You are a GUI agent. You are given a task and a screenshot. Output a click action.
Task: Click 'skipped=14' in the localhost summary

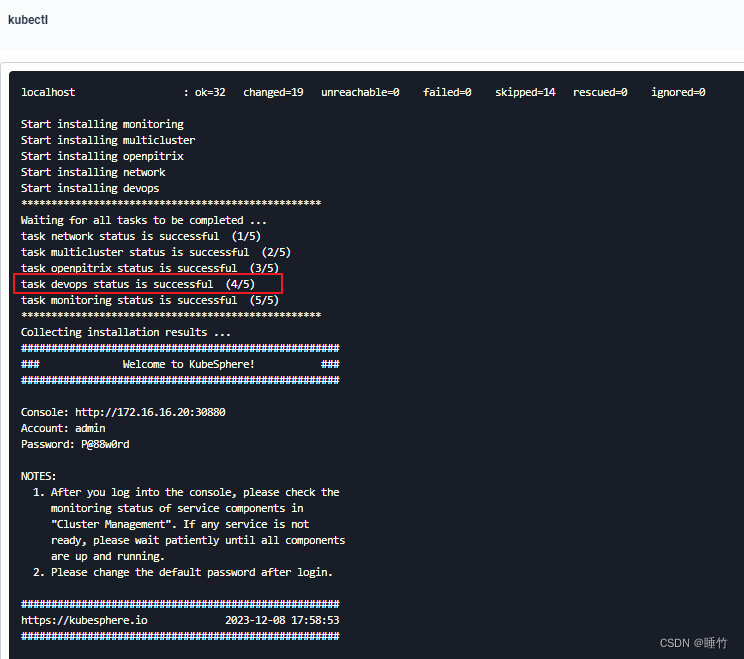(x=525, y=92)
